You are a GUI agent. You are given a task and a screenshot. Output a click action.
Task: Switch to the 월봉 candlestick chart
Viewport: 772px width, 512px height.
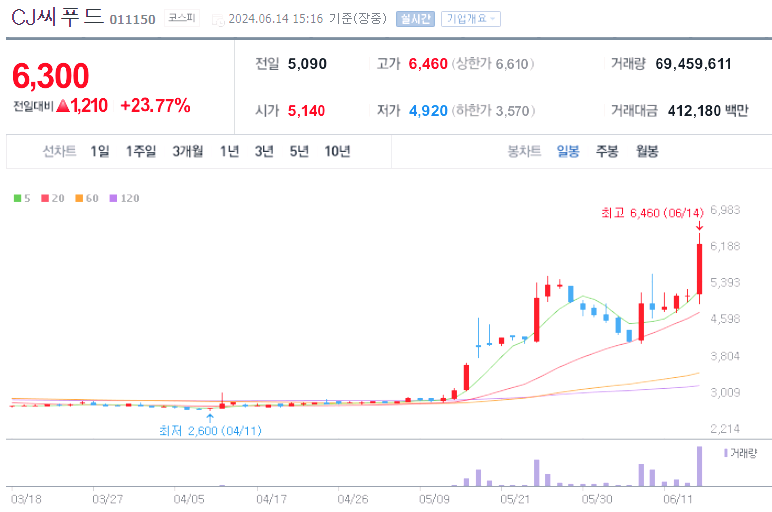pos(647,151)
